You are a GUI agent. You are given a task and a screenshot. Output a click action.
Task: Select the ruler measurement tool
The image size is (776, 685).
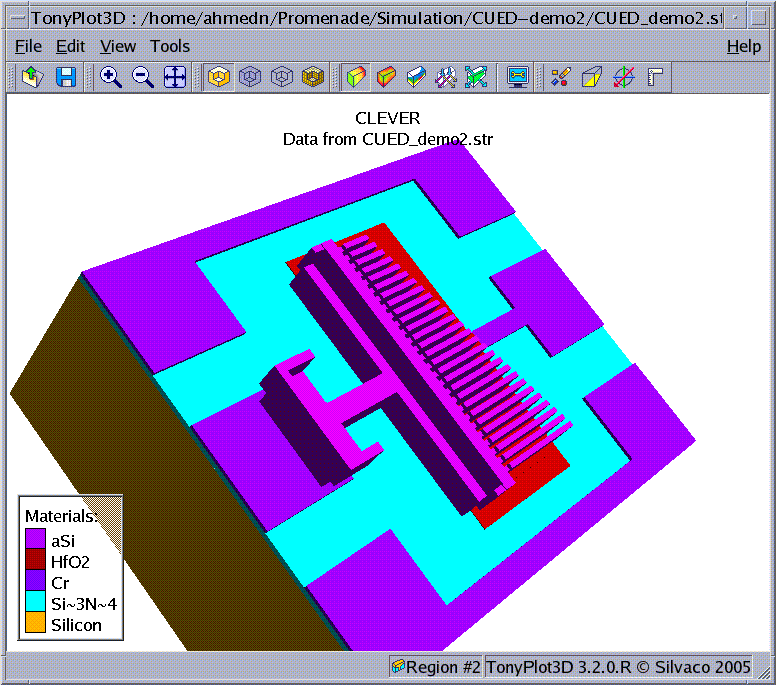655,77
